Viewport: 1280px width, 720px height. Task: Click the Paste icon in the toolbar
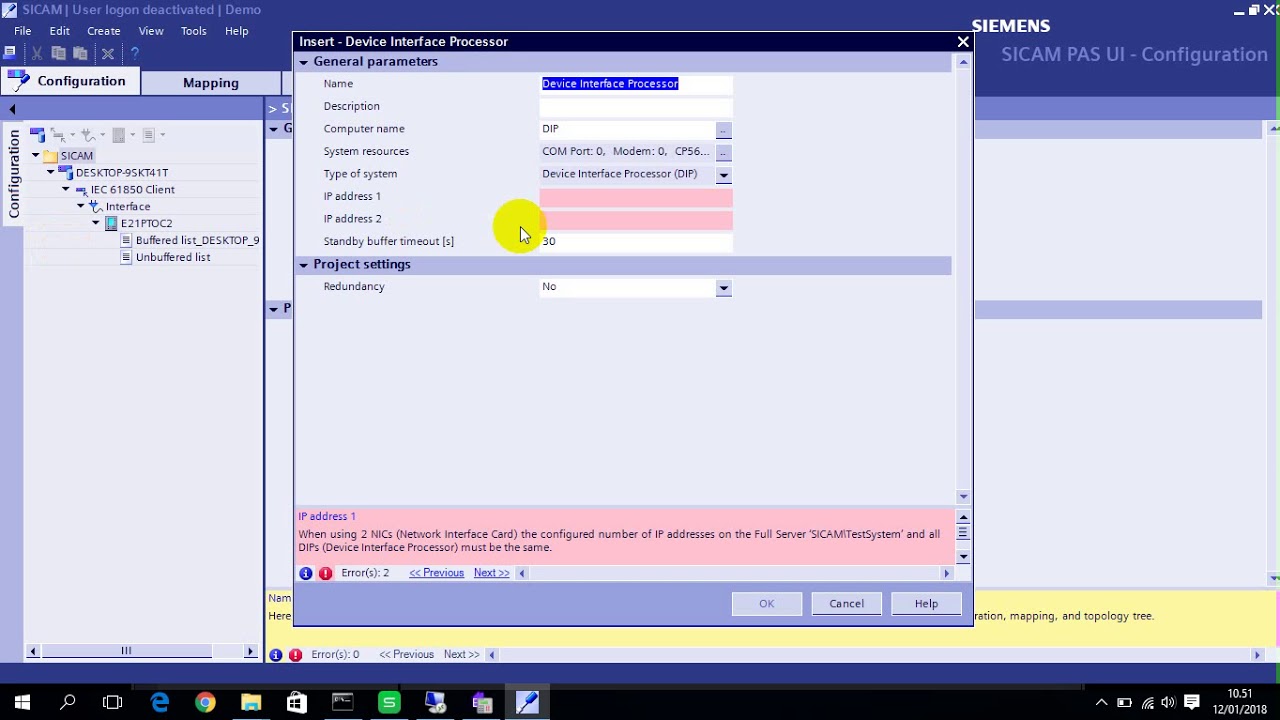tap(81, 53)
